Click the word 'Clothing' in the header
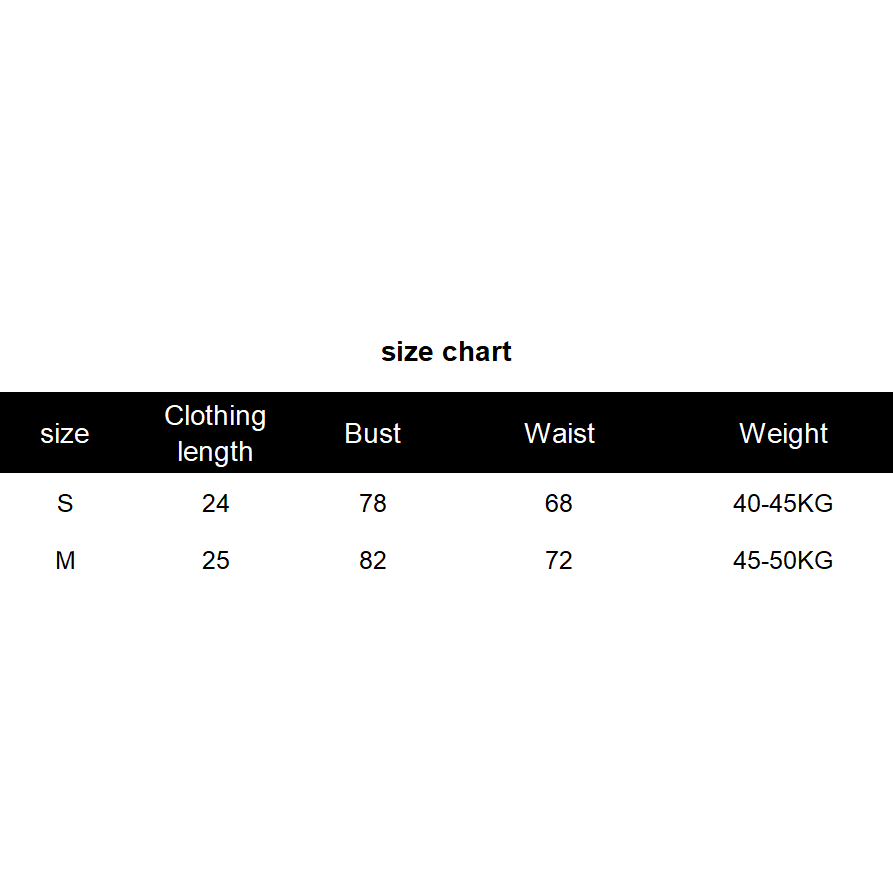This screenshot has width=893, height=893. [215, 416]
